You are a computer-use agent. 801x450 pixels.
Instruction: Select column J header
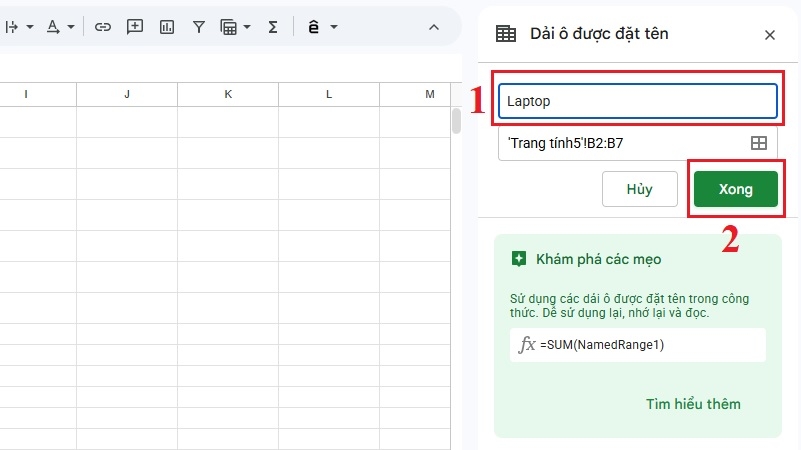(x=127, y=94)
